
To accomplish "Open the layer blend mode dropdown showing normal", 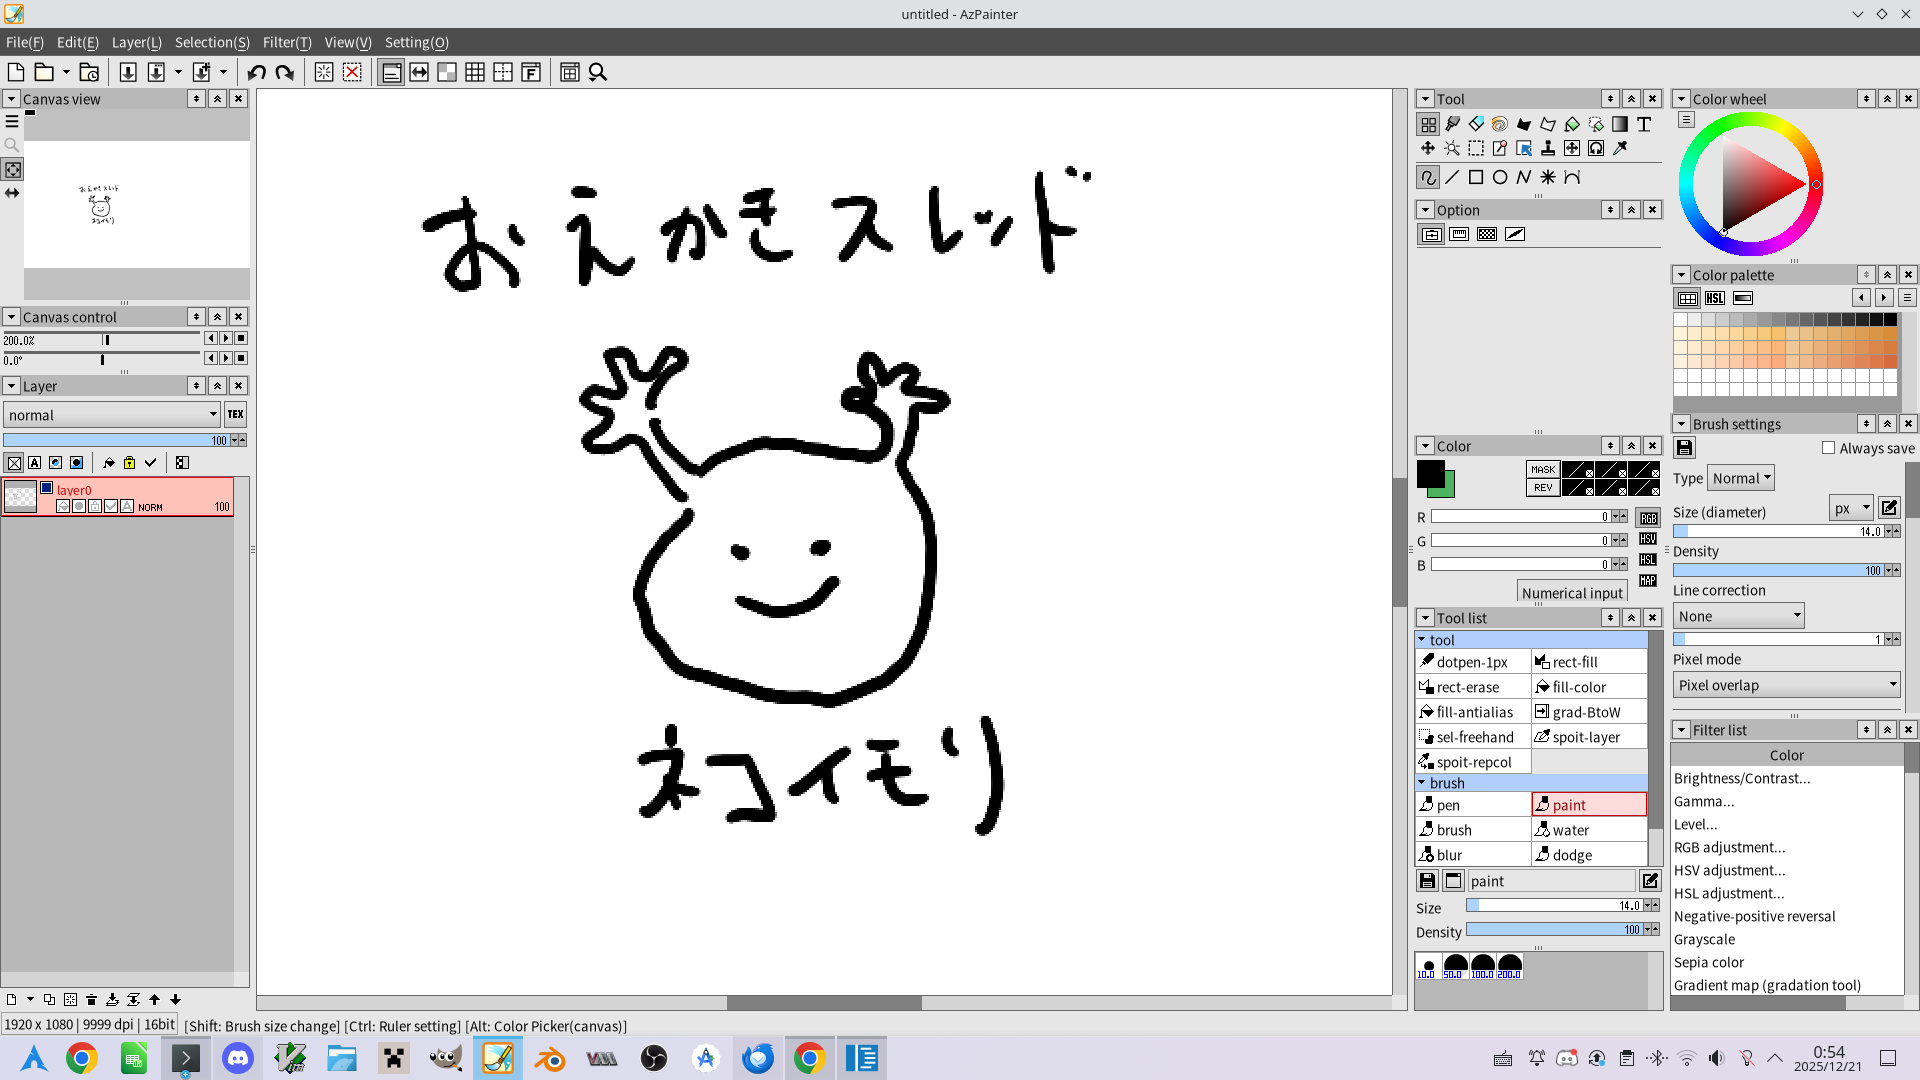I will point(110,414).
